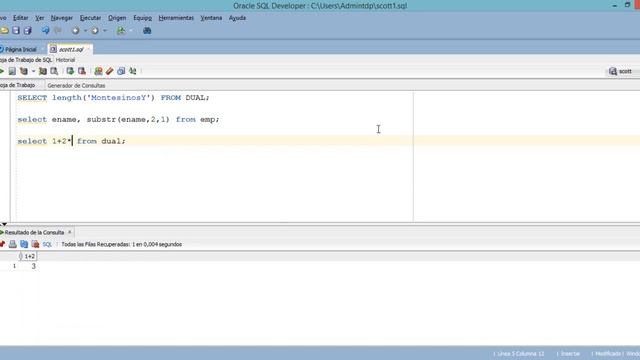Click the SQL link in the result toolbar
Image resolution: width=640 pixels, height=360 pixels.
(47, 244)
